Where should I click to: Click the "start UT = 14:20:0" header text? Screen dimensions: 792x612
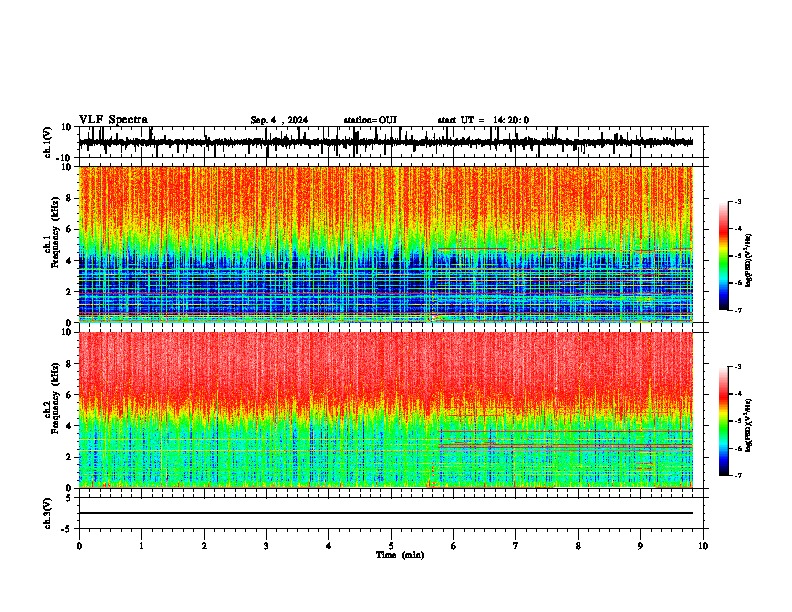click(x=483, y=120)
